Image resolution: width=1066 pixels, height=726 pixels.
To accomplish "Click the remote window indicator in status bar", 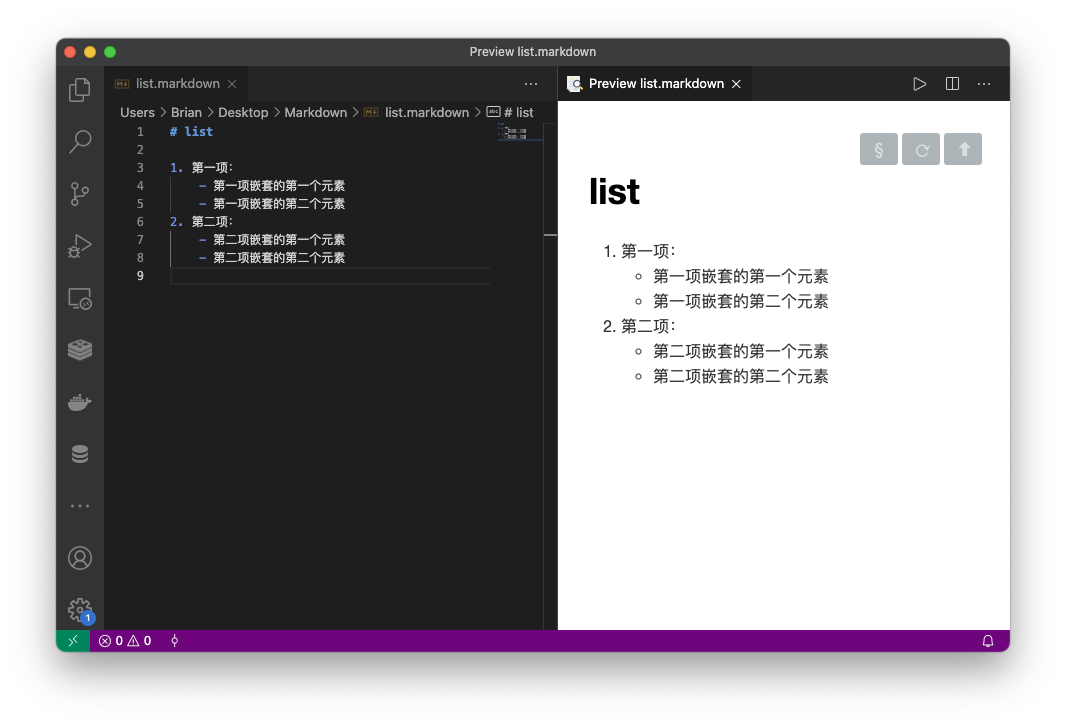I will click(x=73, y=640).
